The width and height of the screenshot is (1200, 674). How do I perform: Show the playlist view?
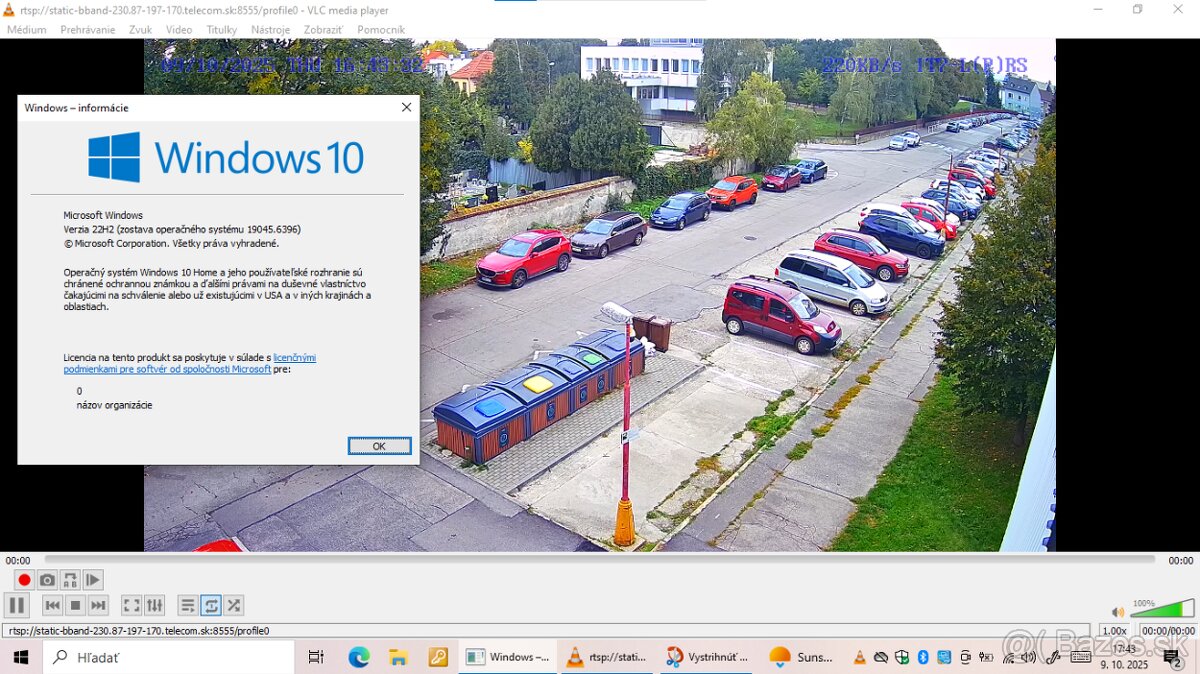point(188,605)
